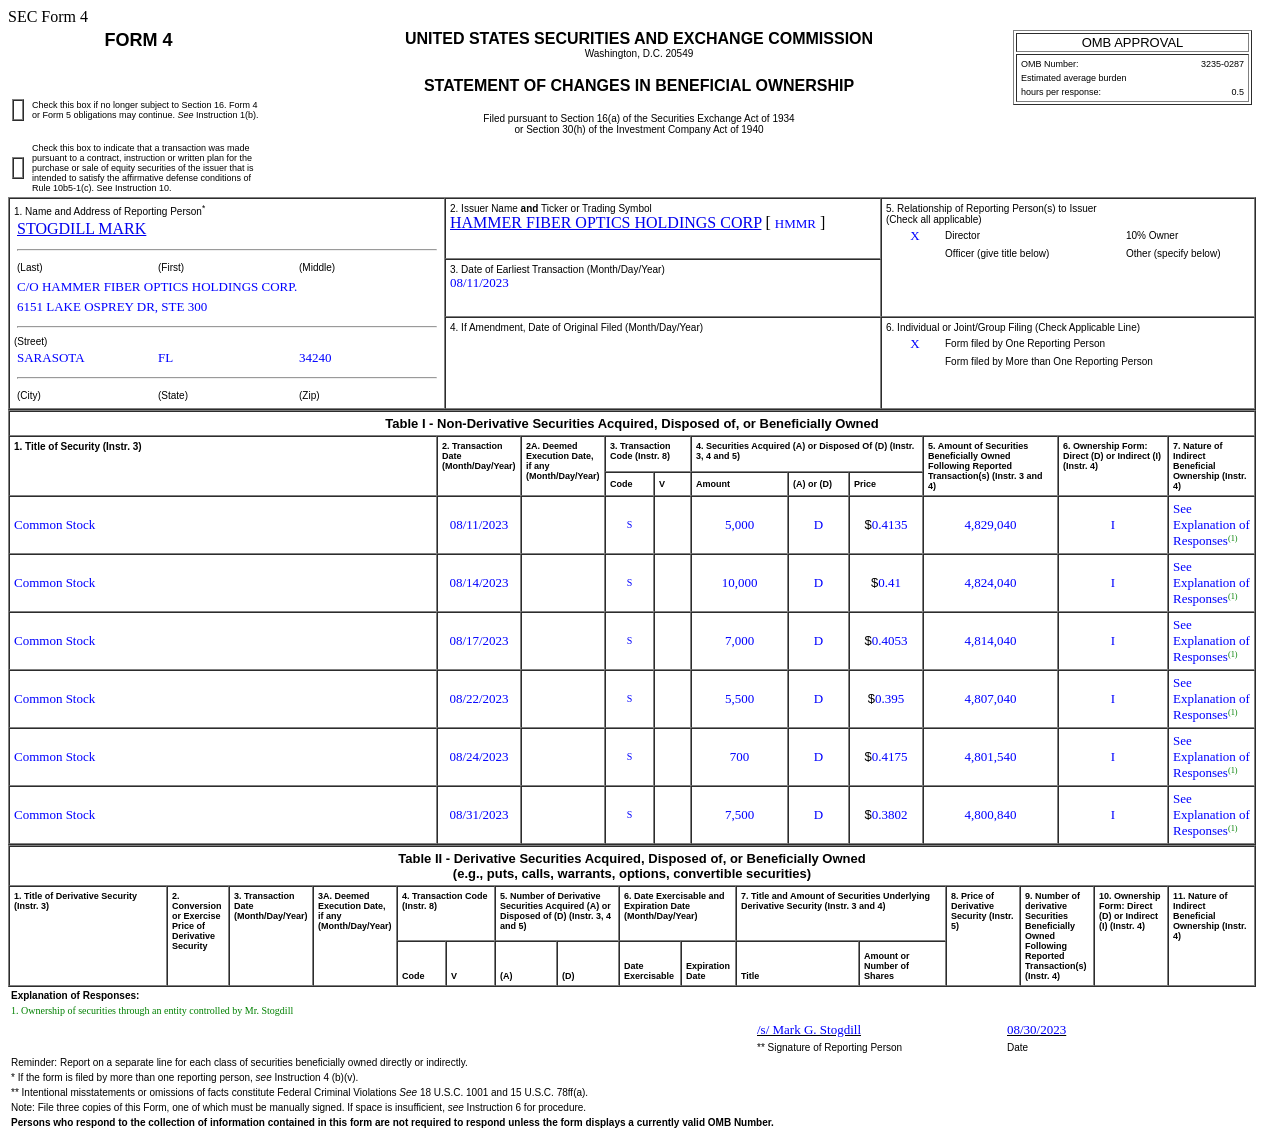Click the 5,000 amount cell
1264x1143 pixels.
[739, 525]
